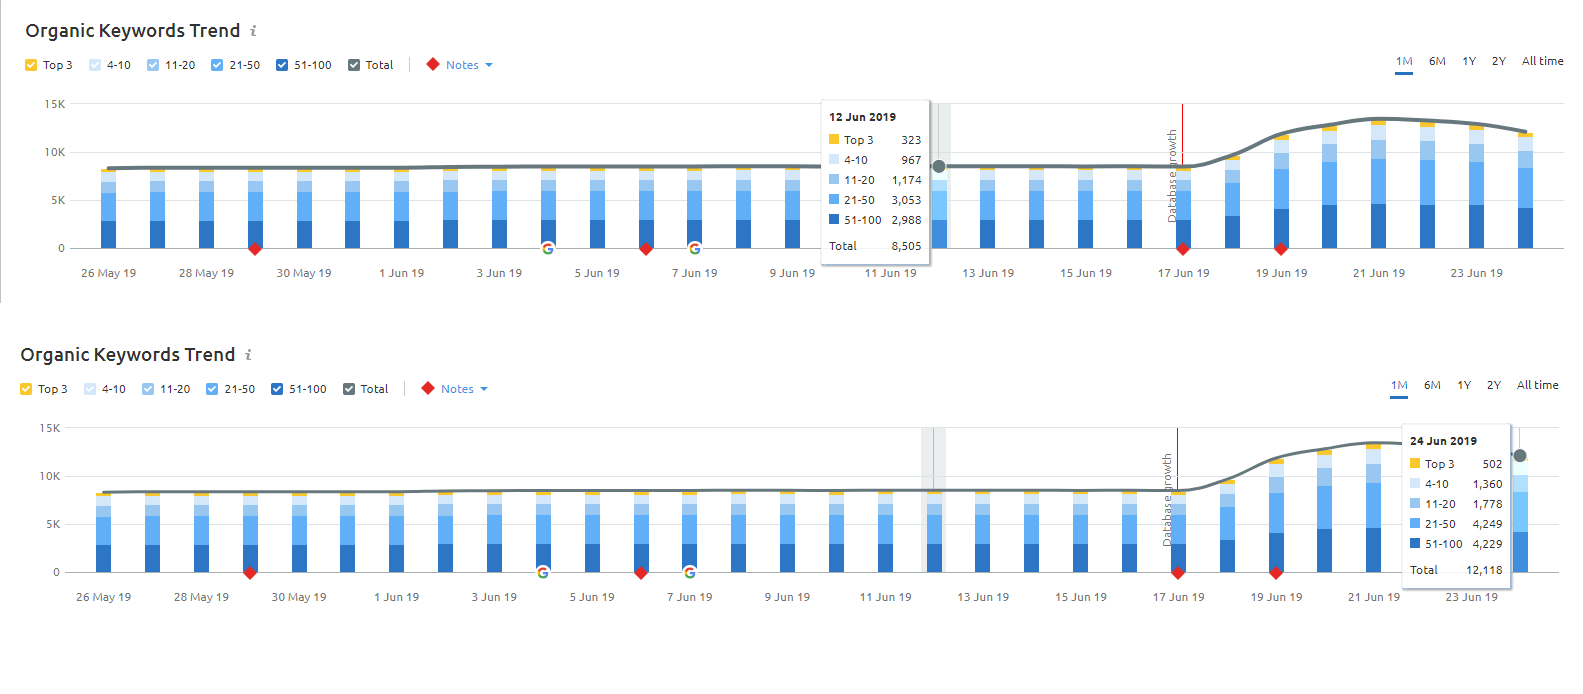Open the red note marker at 19 Jun in lower chart

(x=1276, y=573)
